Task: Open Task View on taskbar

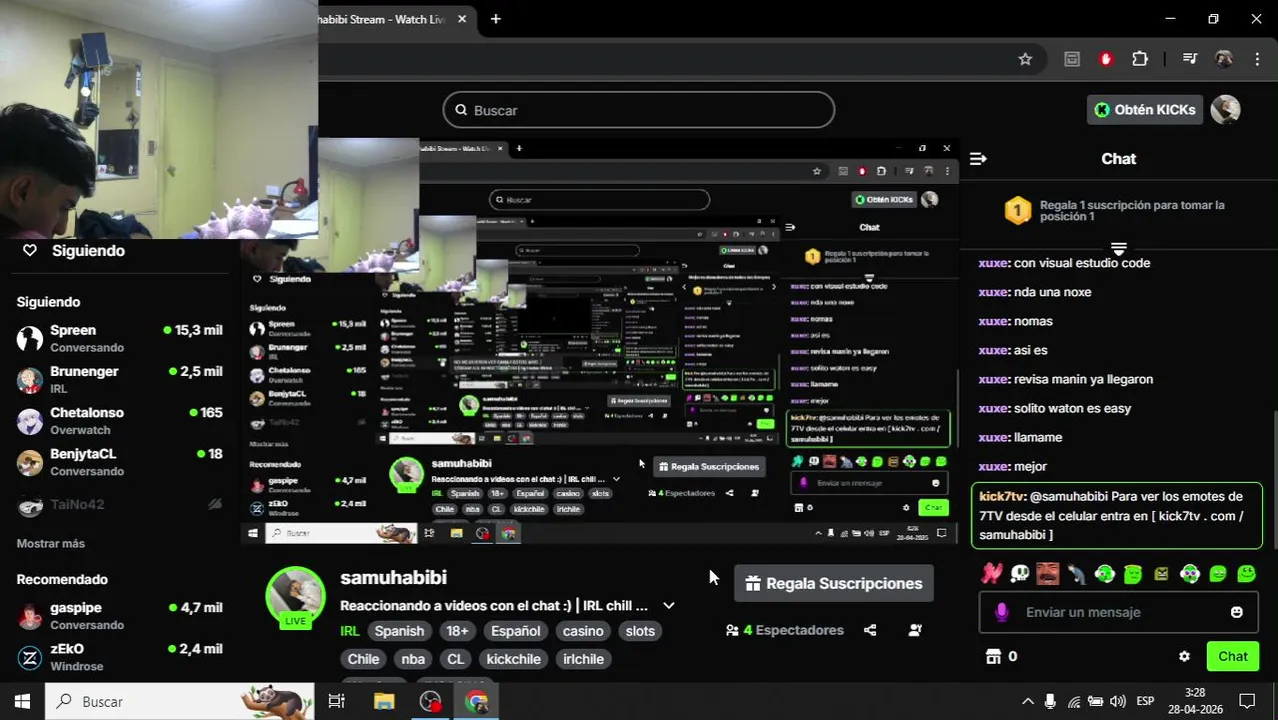Action: click(337, 701)
